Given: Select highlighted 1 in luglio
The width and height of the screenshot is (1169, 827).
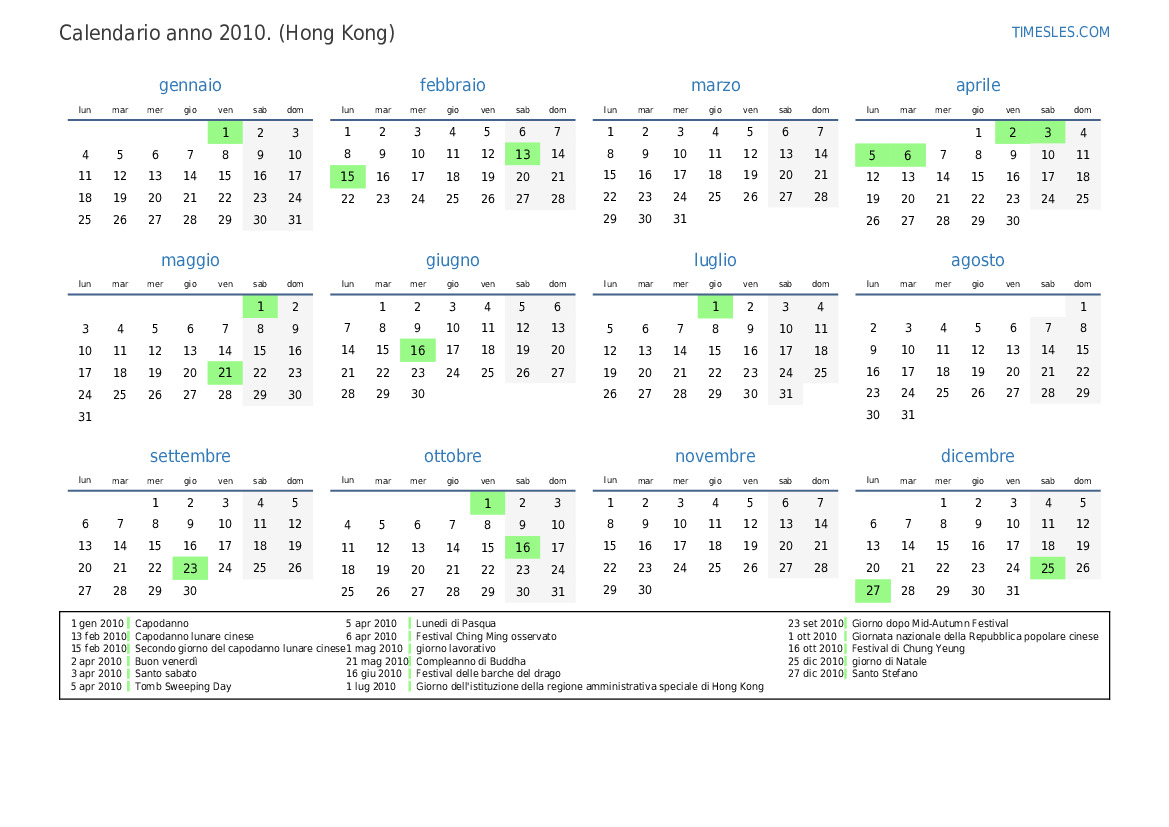Looking at the screenshot, I should 715,306.
